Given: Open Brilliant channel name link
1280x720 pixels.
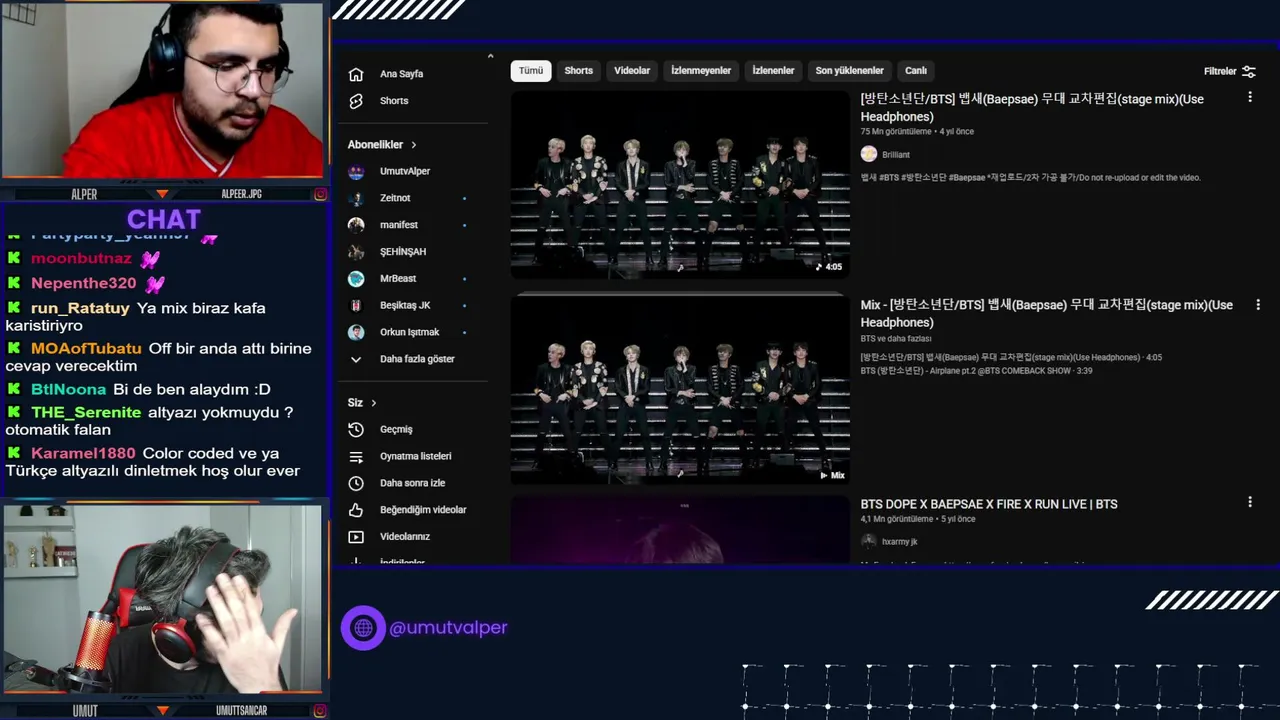Looking at the screenshot, I should [x=896, y=155].
